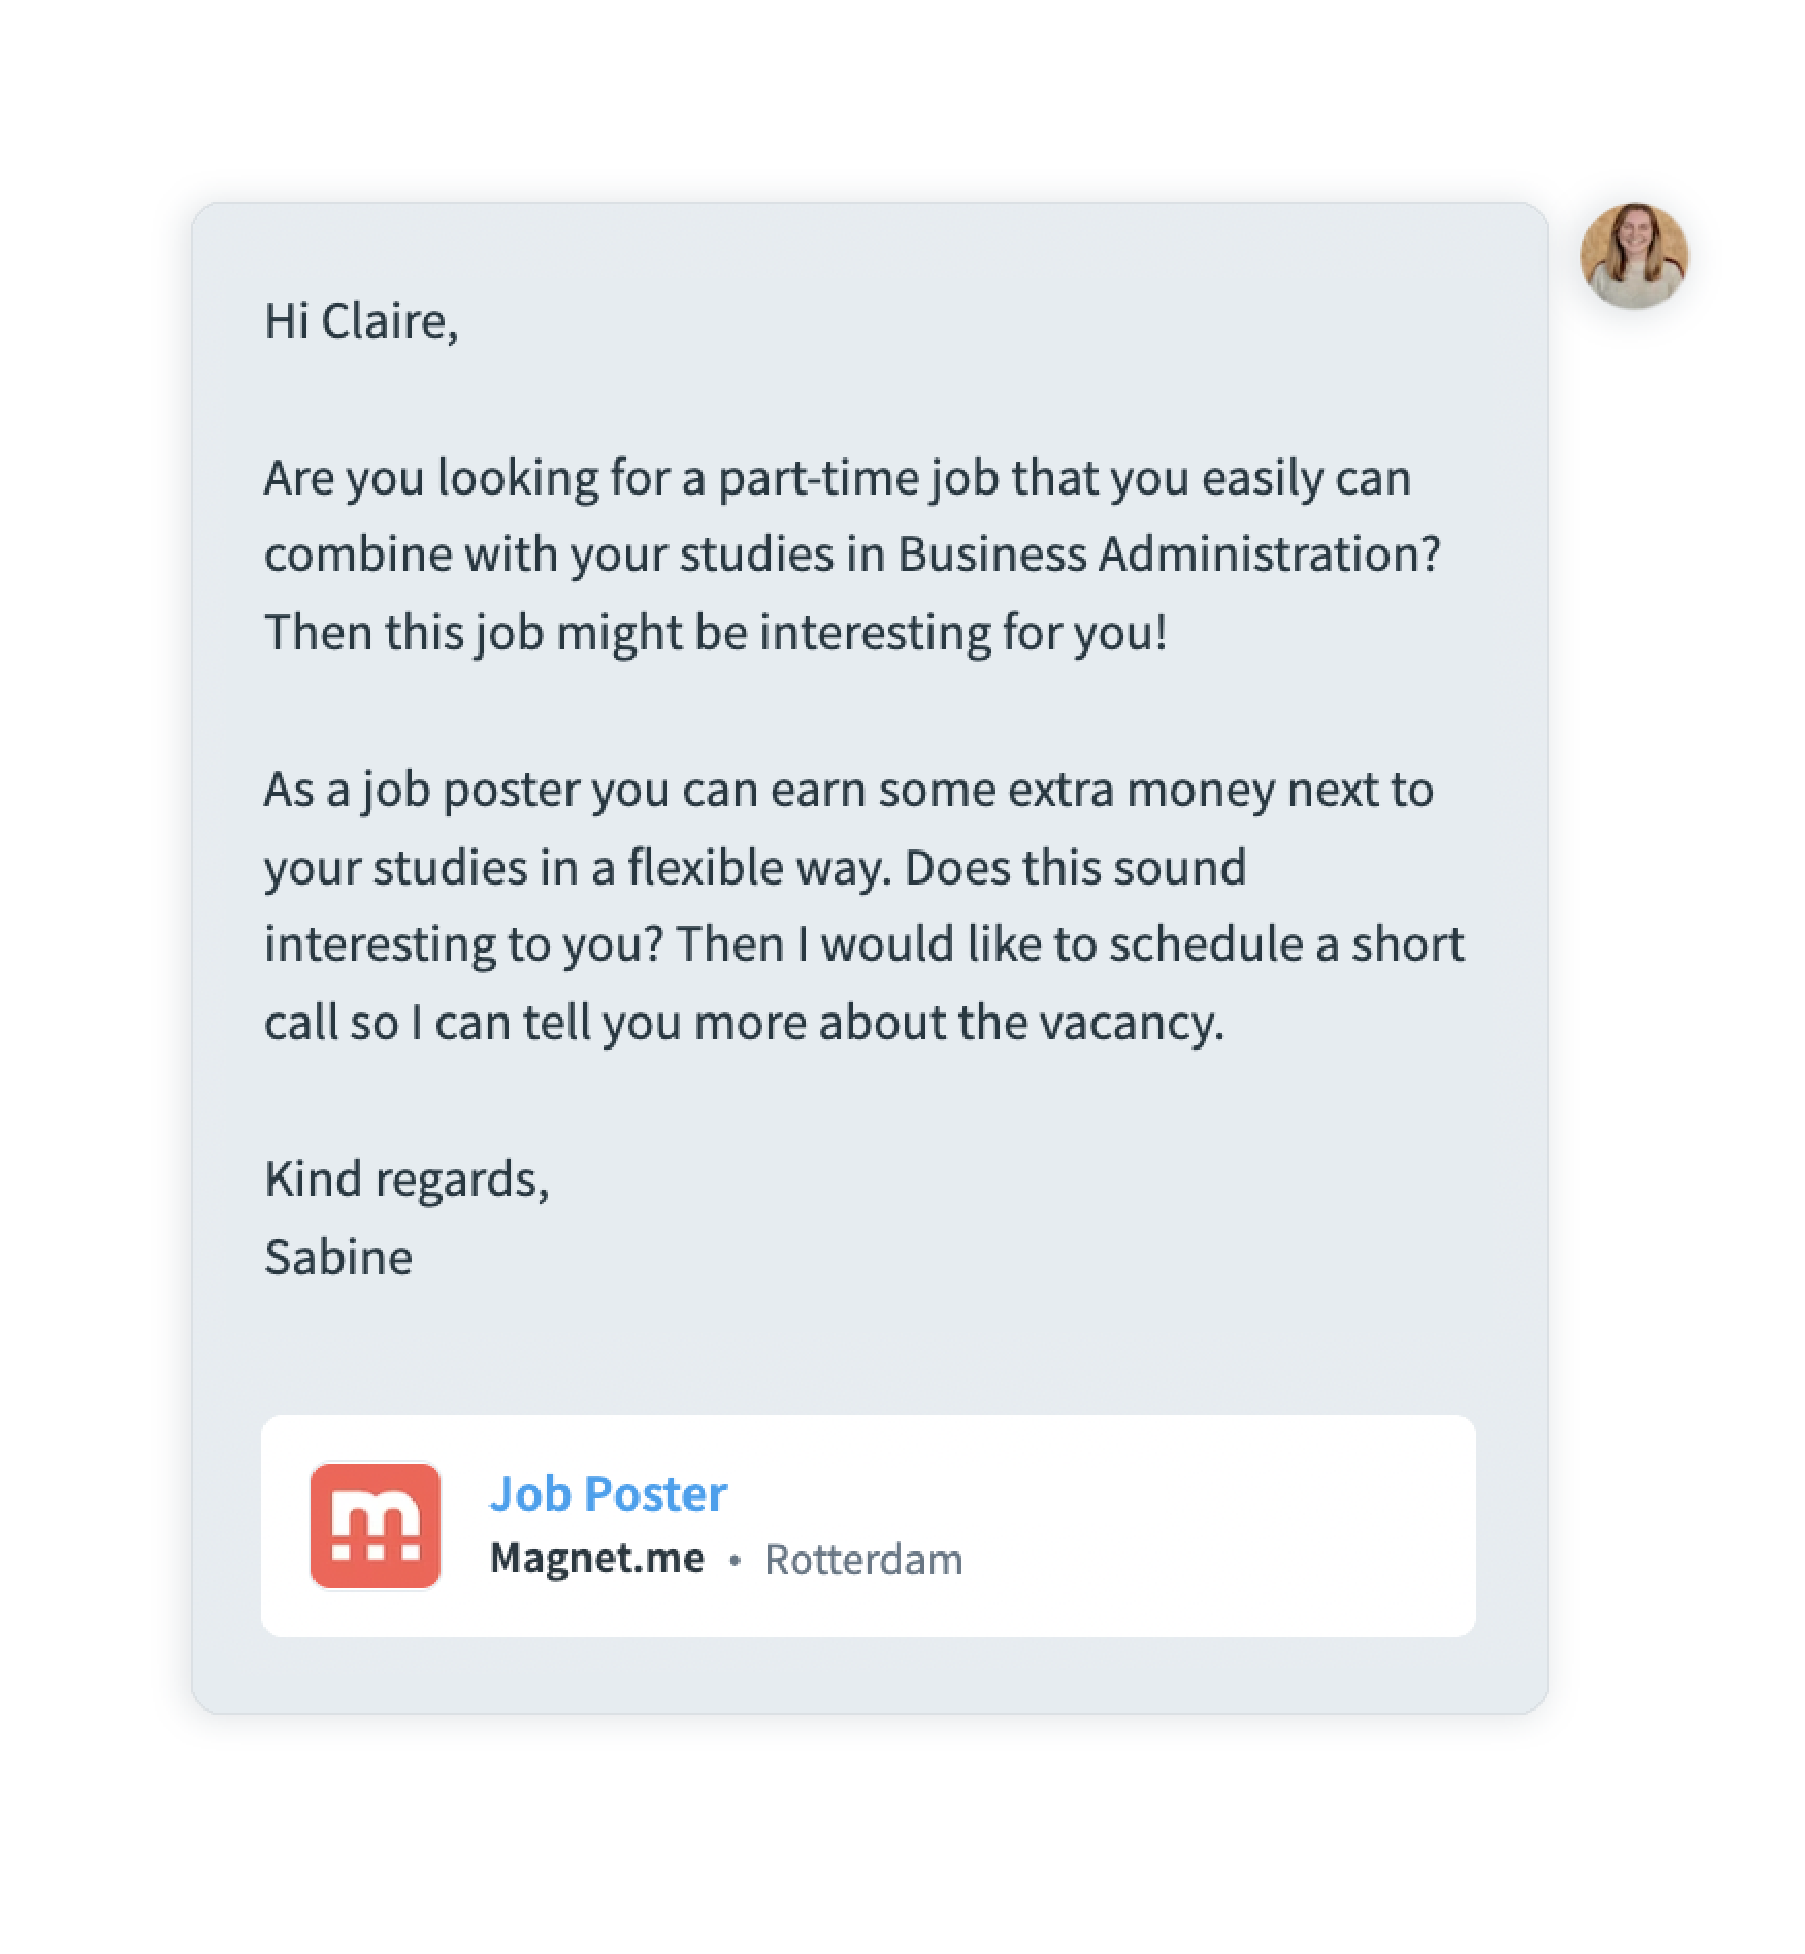Click the blue 'Job Poster' title text
The height and width of the screenshot is (1954, 1805).
point(608,1494)
